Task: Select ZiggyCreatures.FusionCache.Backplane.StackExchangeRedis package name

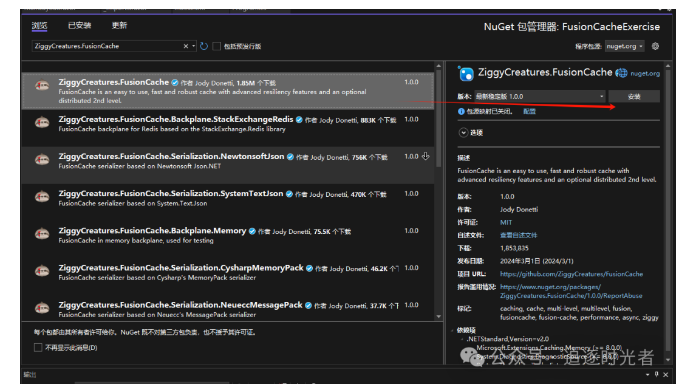Action: coord(176,119)
